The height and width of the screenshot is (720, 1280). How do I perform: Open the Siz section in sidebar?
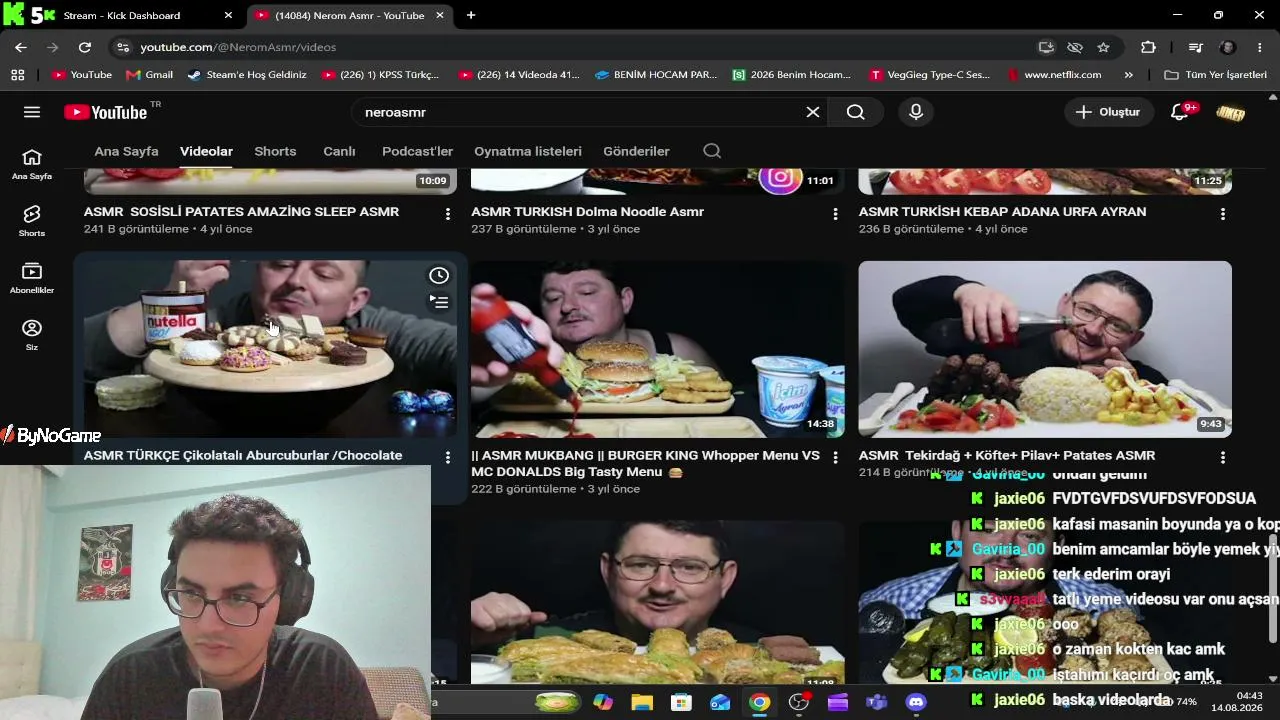(32, 335)
